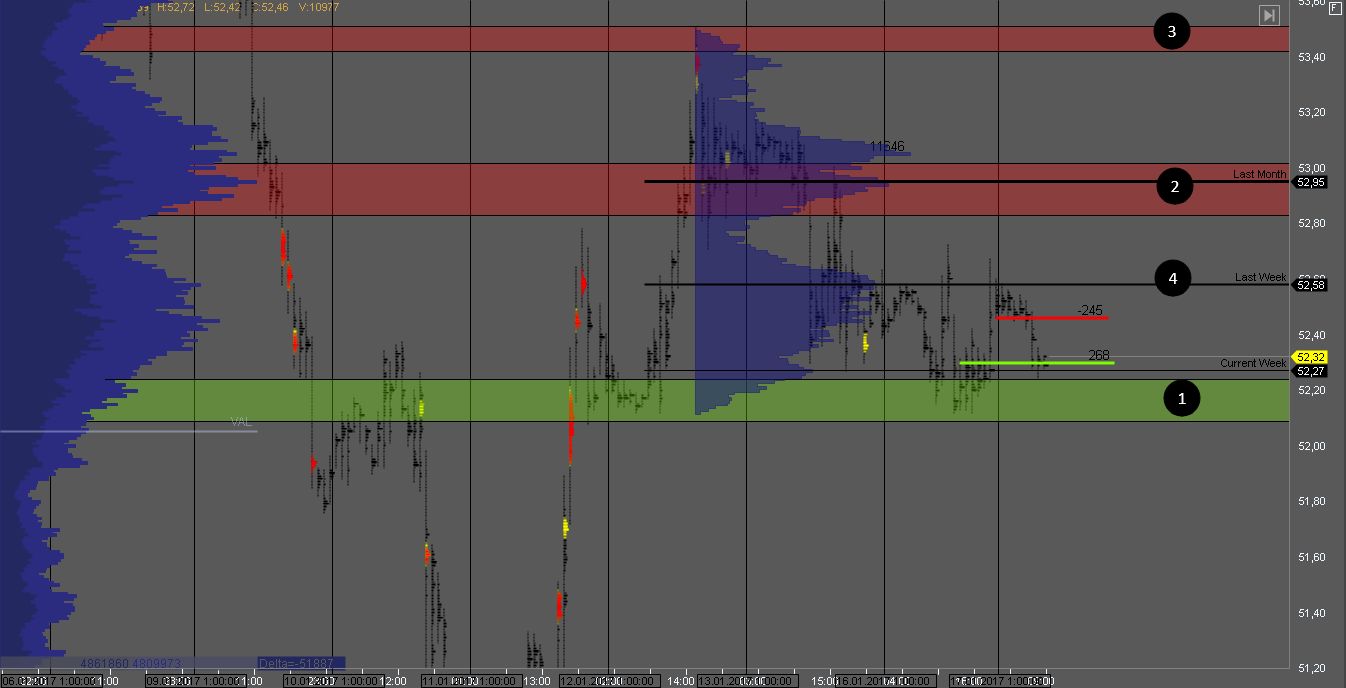
Task: Click the black circle marker numbered 1
Action: click(1182, 398)
